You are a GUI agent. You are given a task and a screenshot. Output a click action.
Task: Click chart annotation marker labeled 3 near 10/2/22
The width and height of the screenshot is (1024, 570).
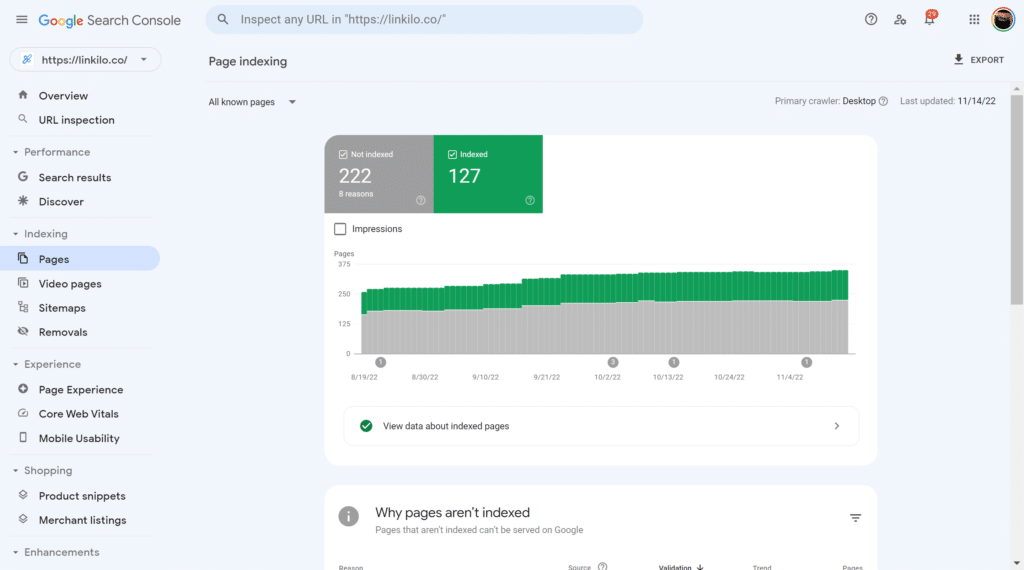(613, 362)
